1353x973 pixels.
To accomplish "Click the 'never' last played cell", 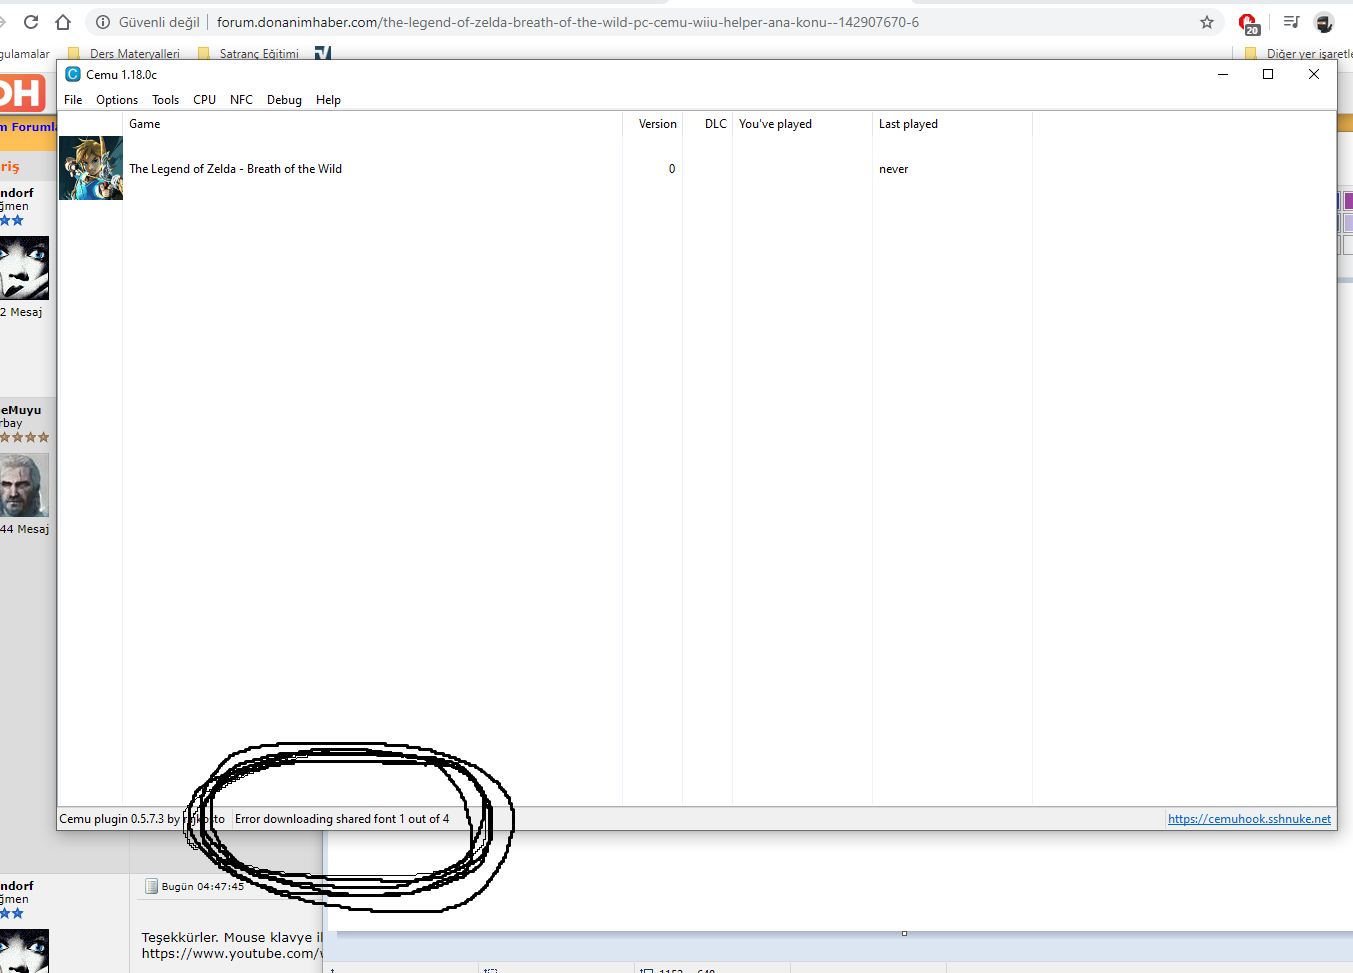I will click(894, 169).
